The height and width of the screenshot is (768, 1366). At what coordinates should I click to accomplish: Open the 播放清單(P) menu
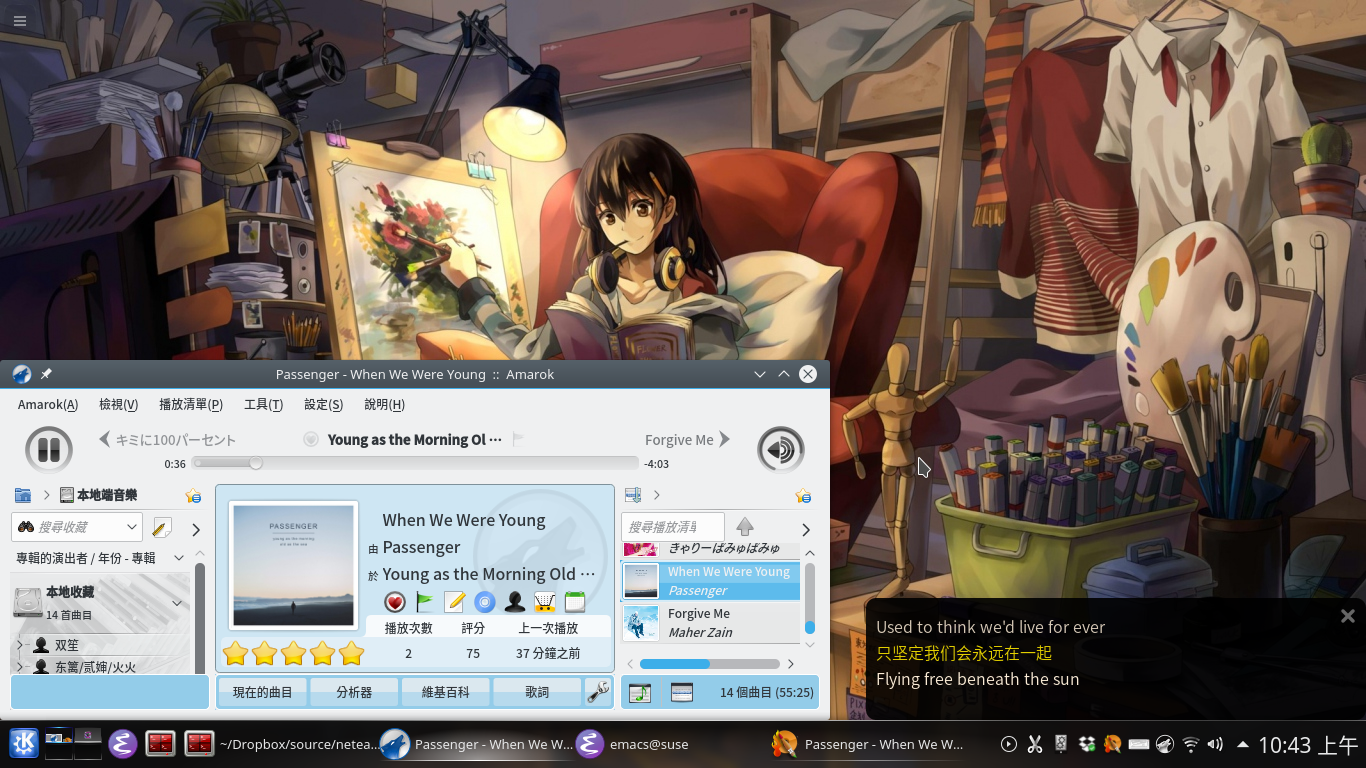191,404
